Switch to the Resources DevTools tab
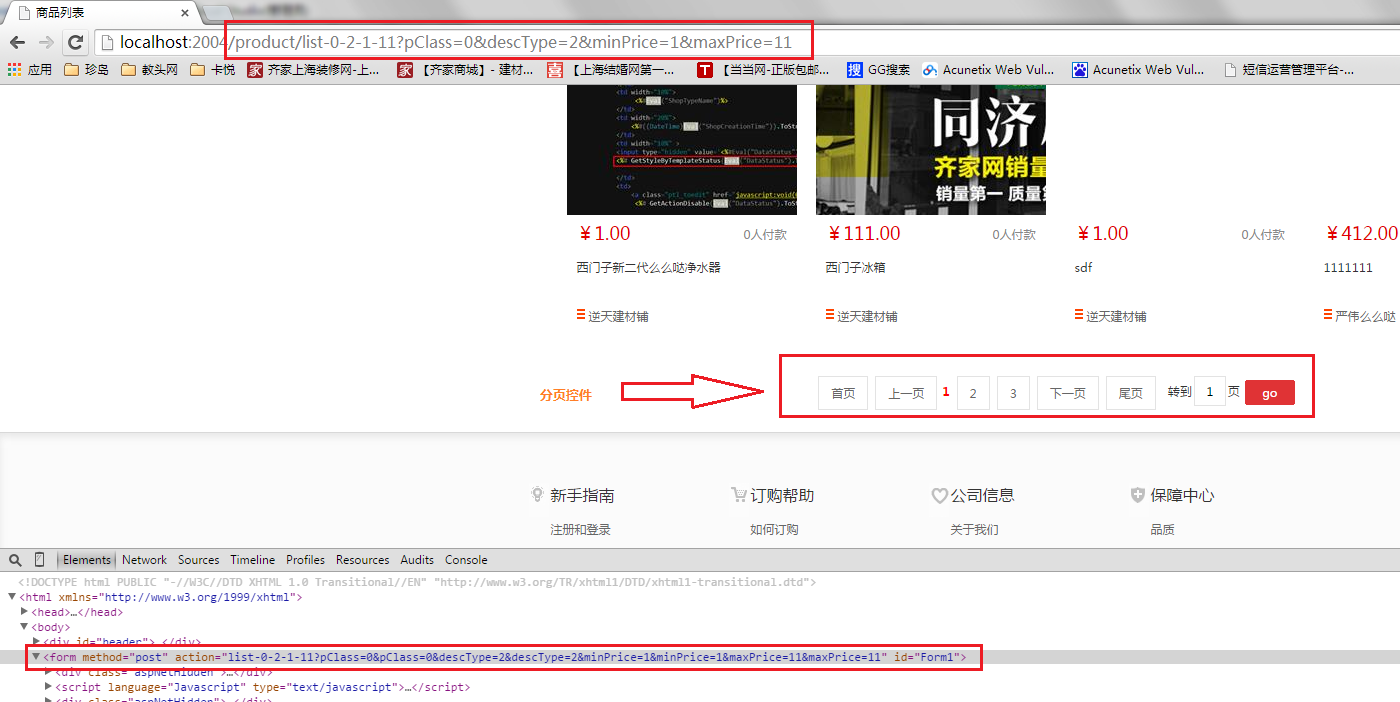1400x702 pixels. click(363, 560)
